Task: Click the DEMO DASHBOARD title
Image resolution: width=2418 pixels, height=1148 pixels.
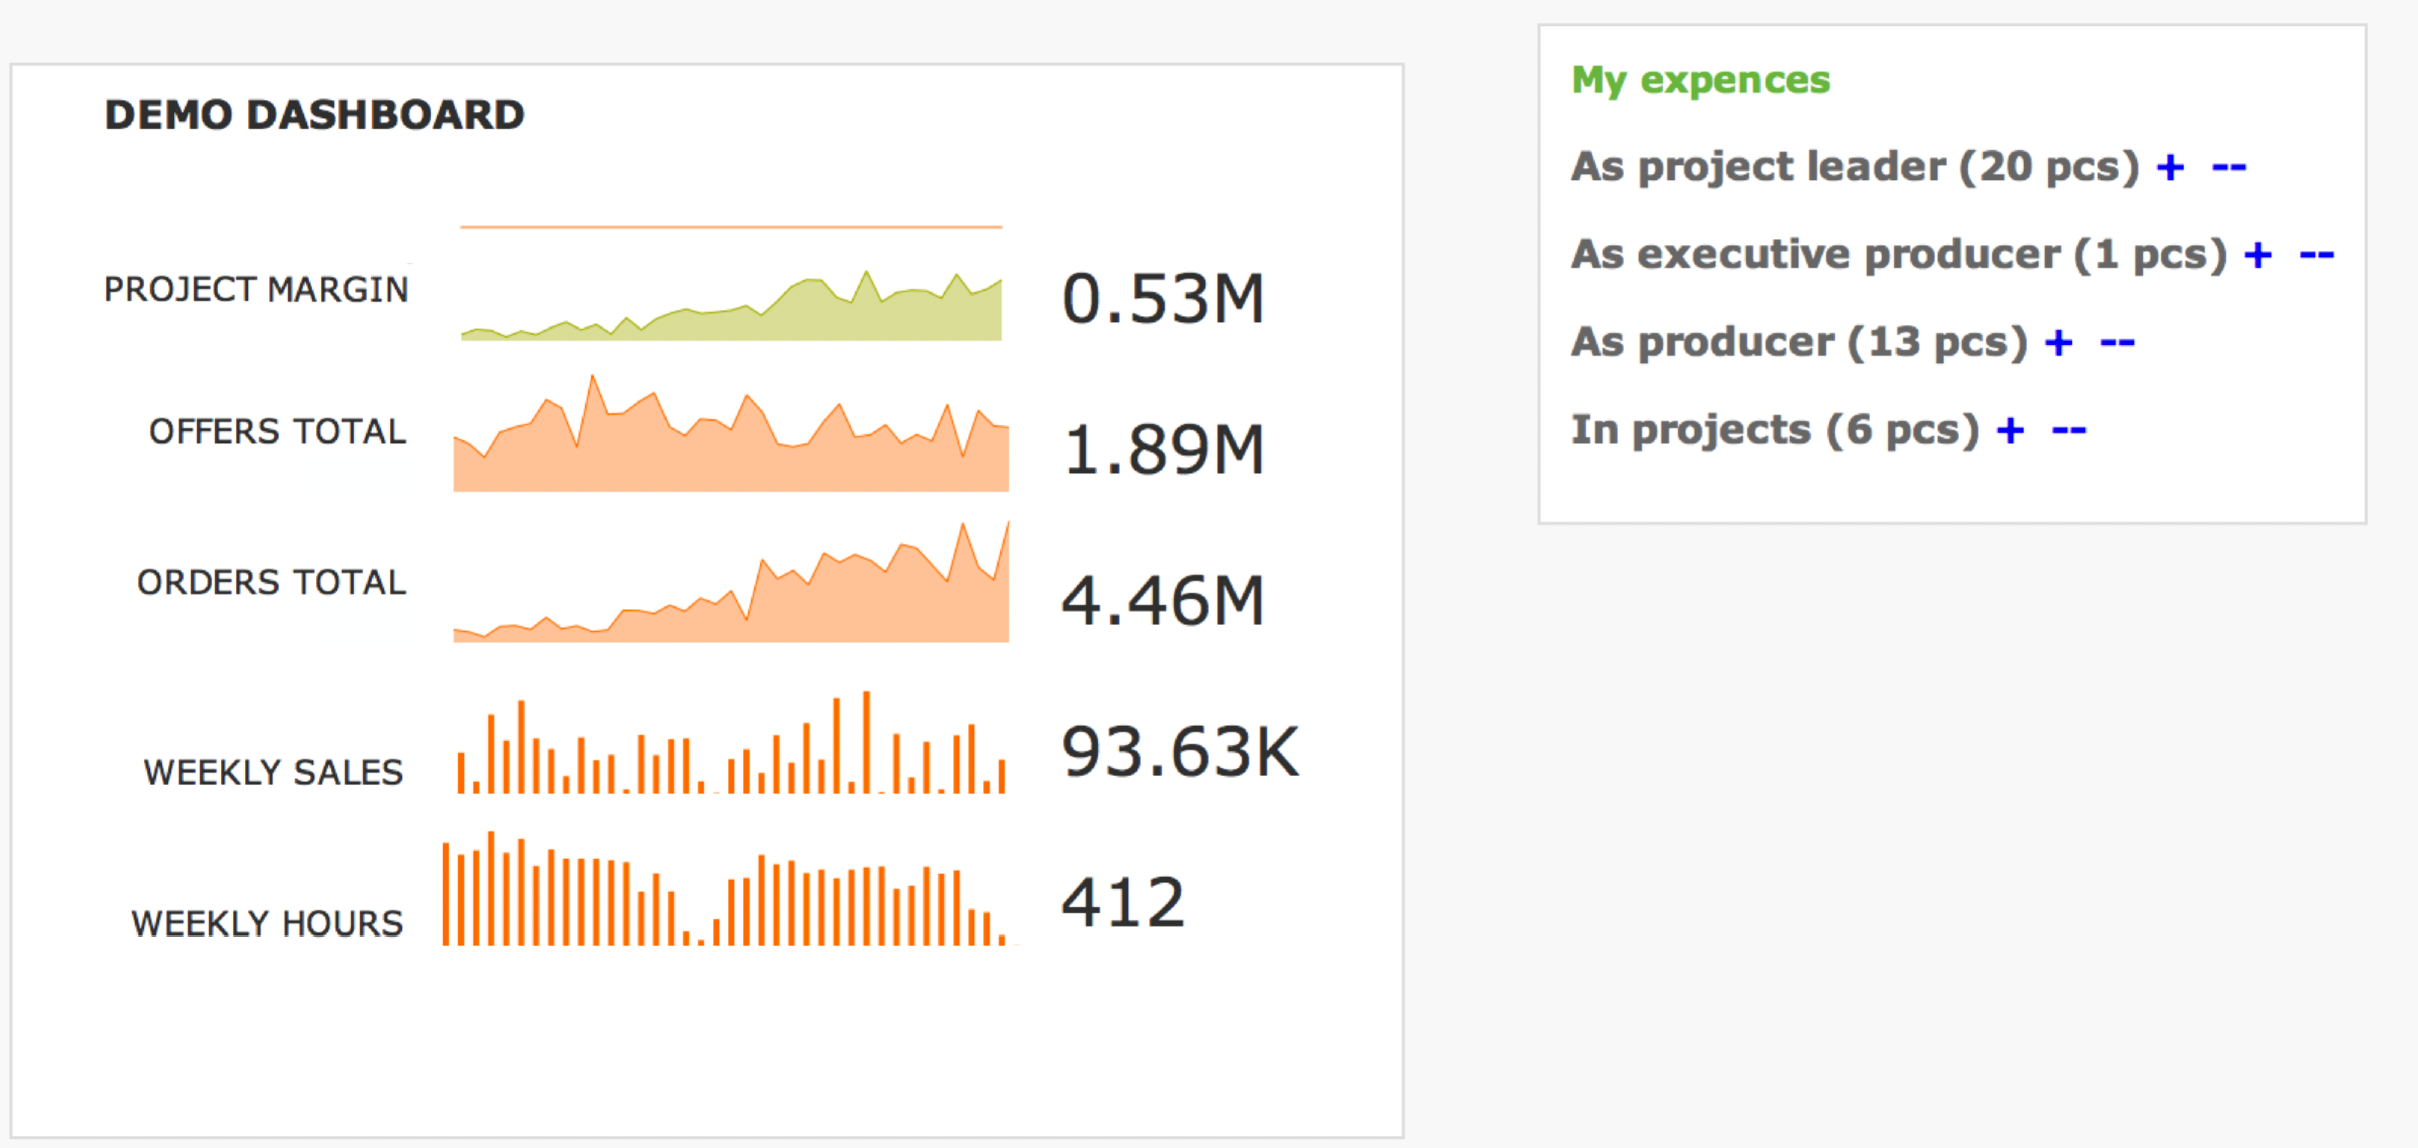Action: (x=314, y=115)
